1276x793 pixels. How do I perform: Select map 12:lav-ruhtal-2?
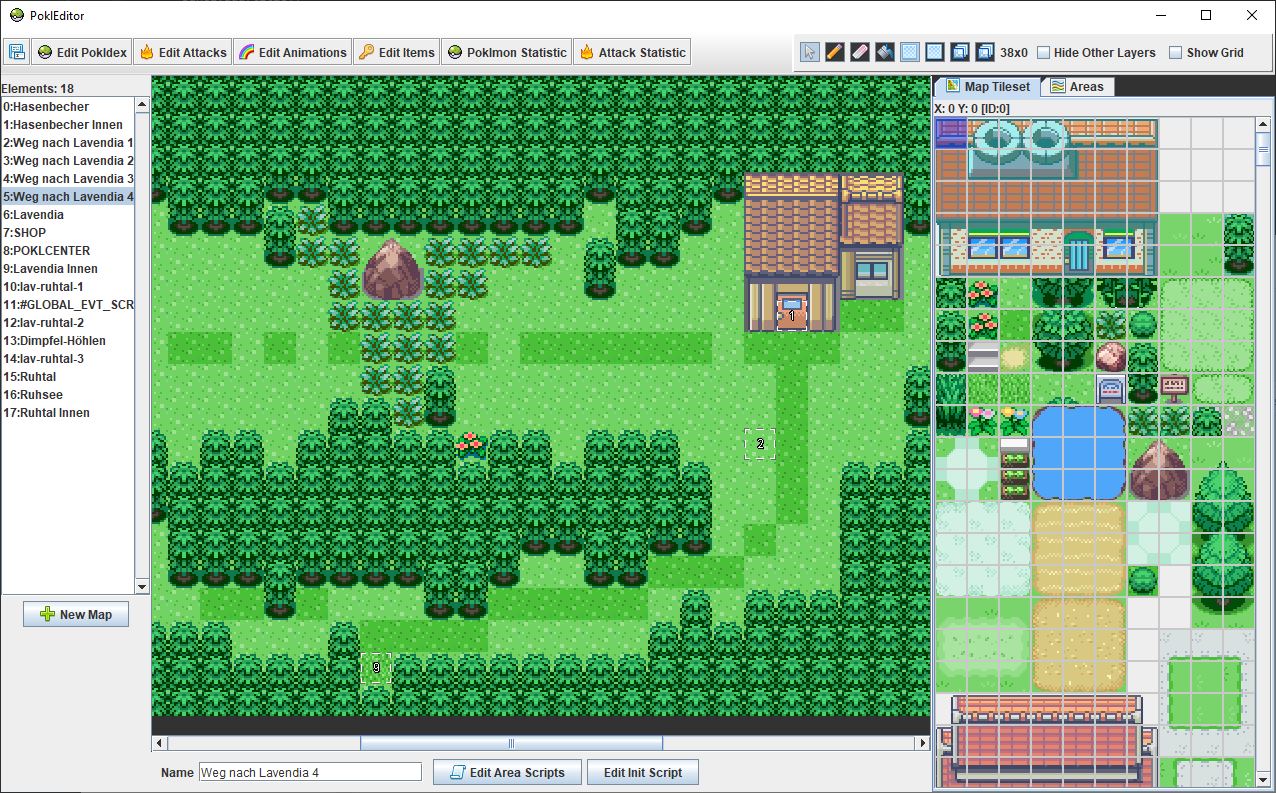68,322
